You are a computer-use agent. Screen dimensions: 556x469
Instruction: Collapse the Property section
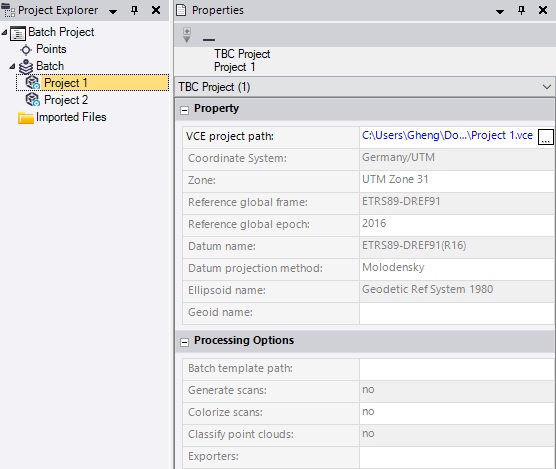tap(184, 110)
